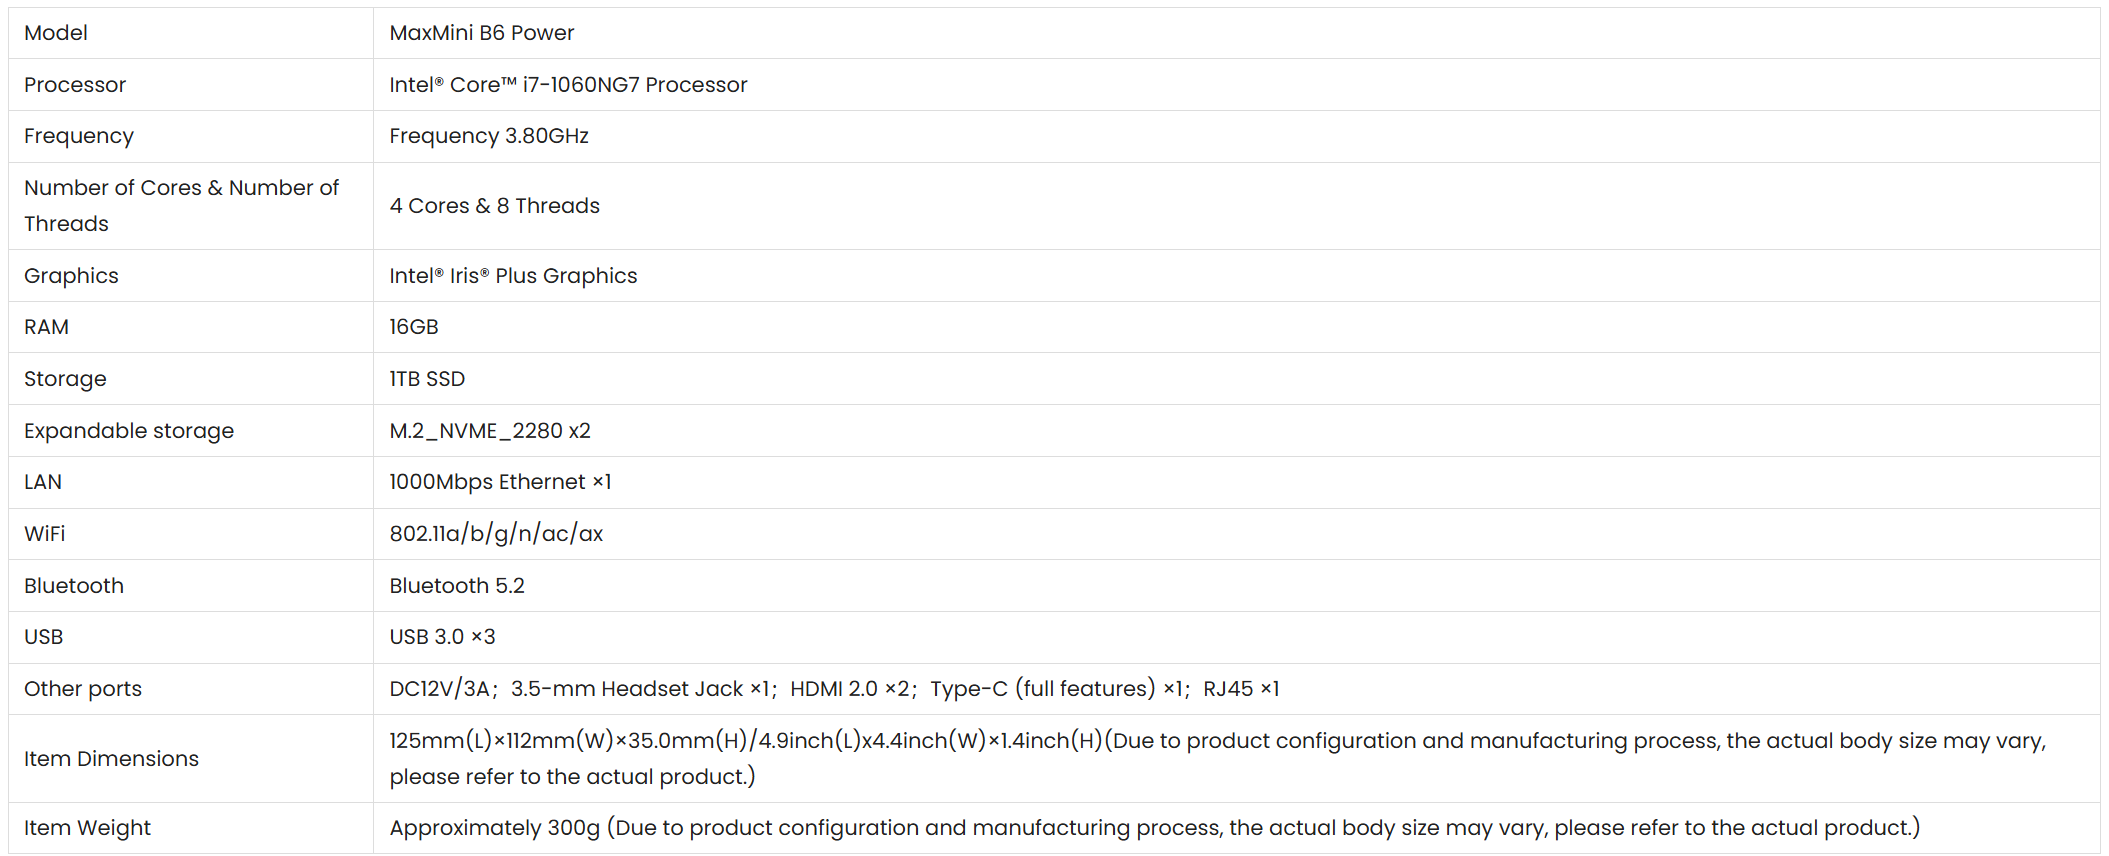Click the WiFi 802.11a/b/g/n/ac/ax value
The height and width of the screenshot is (856, 2109).
[x=496, y=534]
